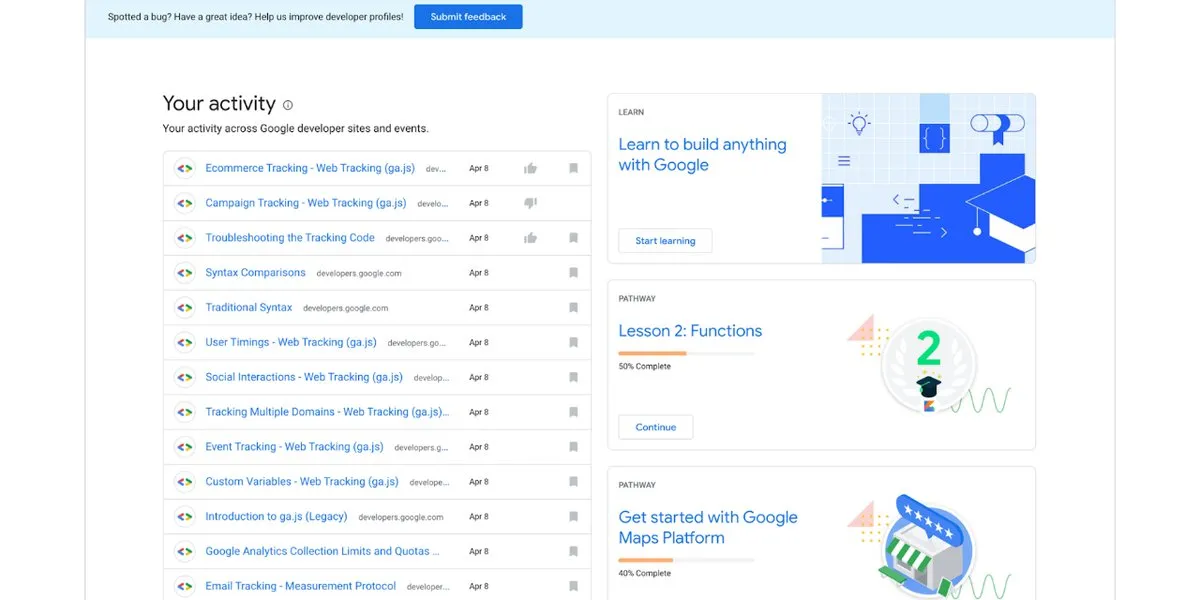This screenshot has height=600, width=1200.
Task: Toggle thumbs-up on Ecommerce Tracking row
Action: (531, 168)
